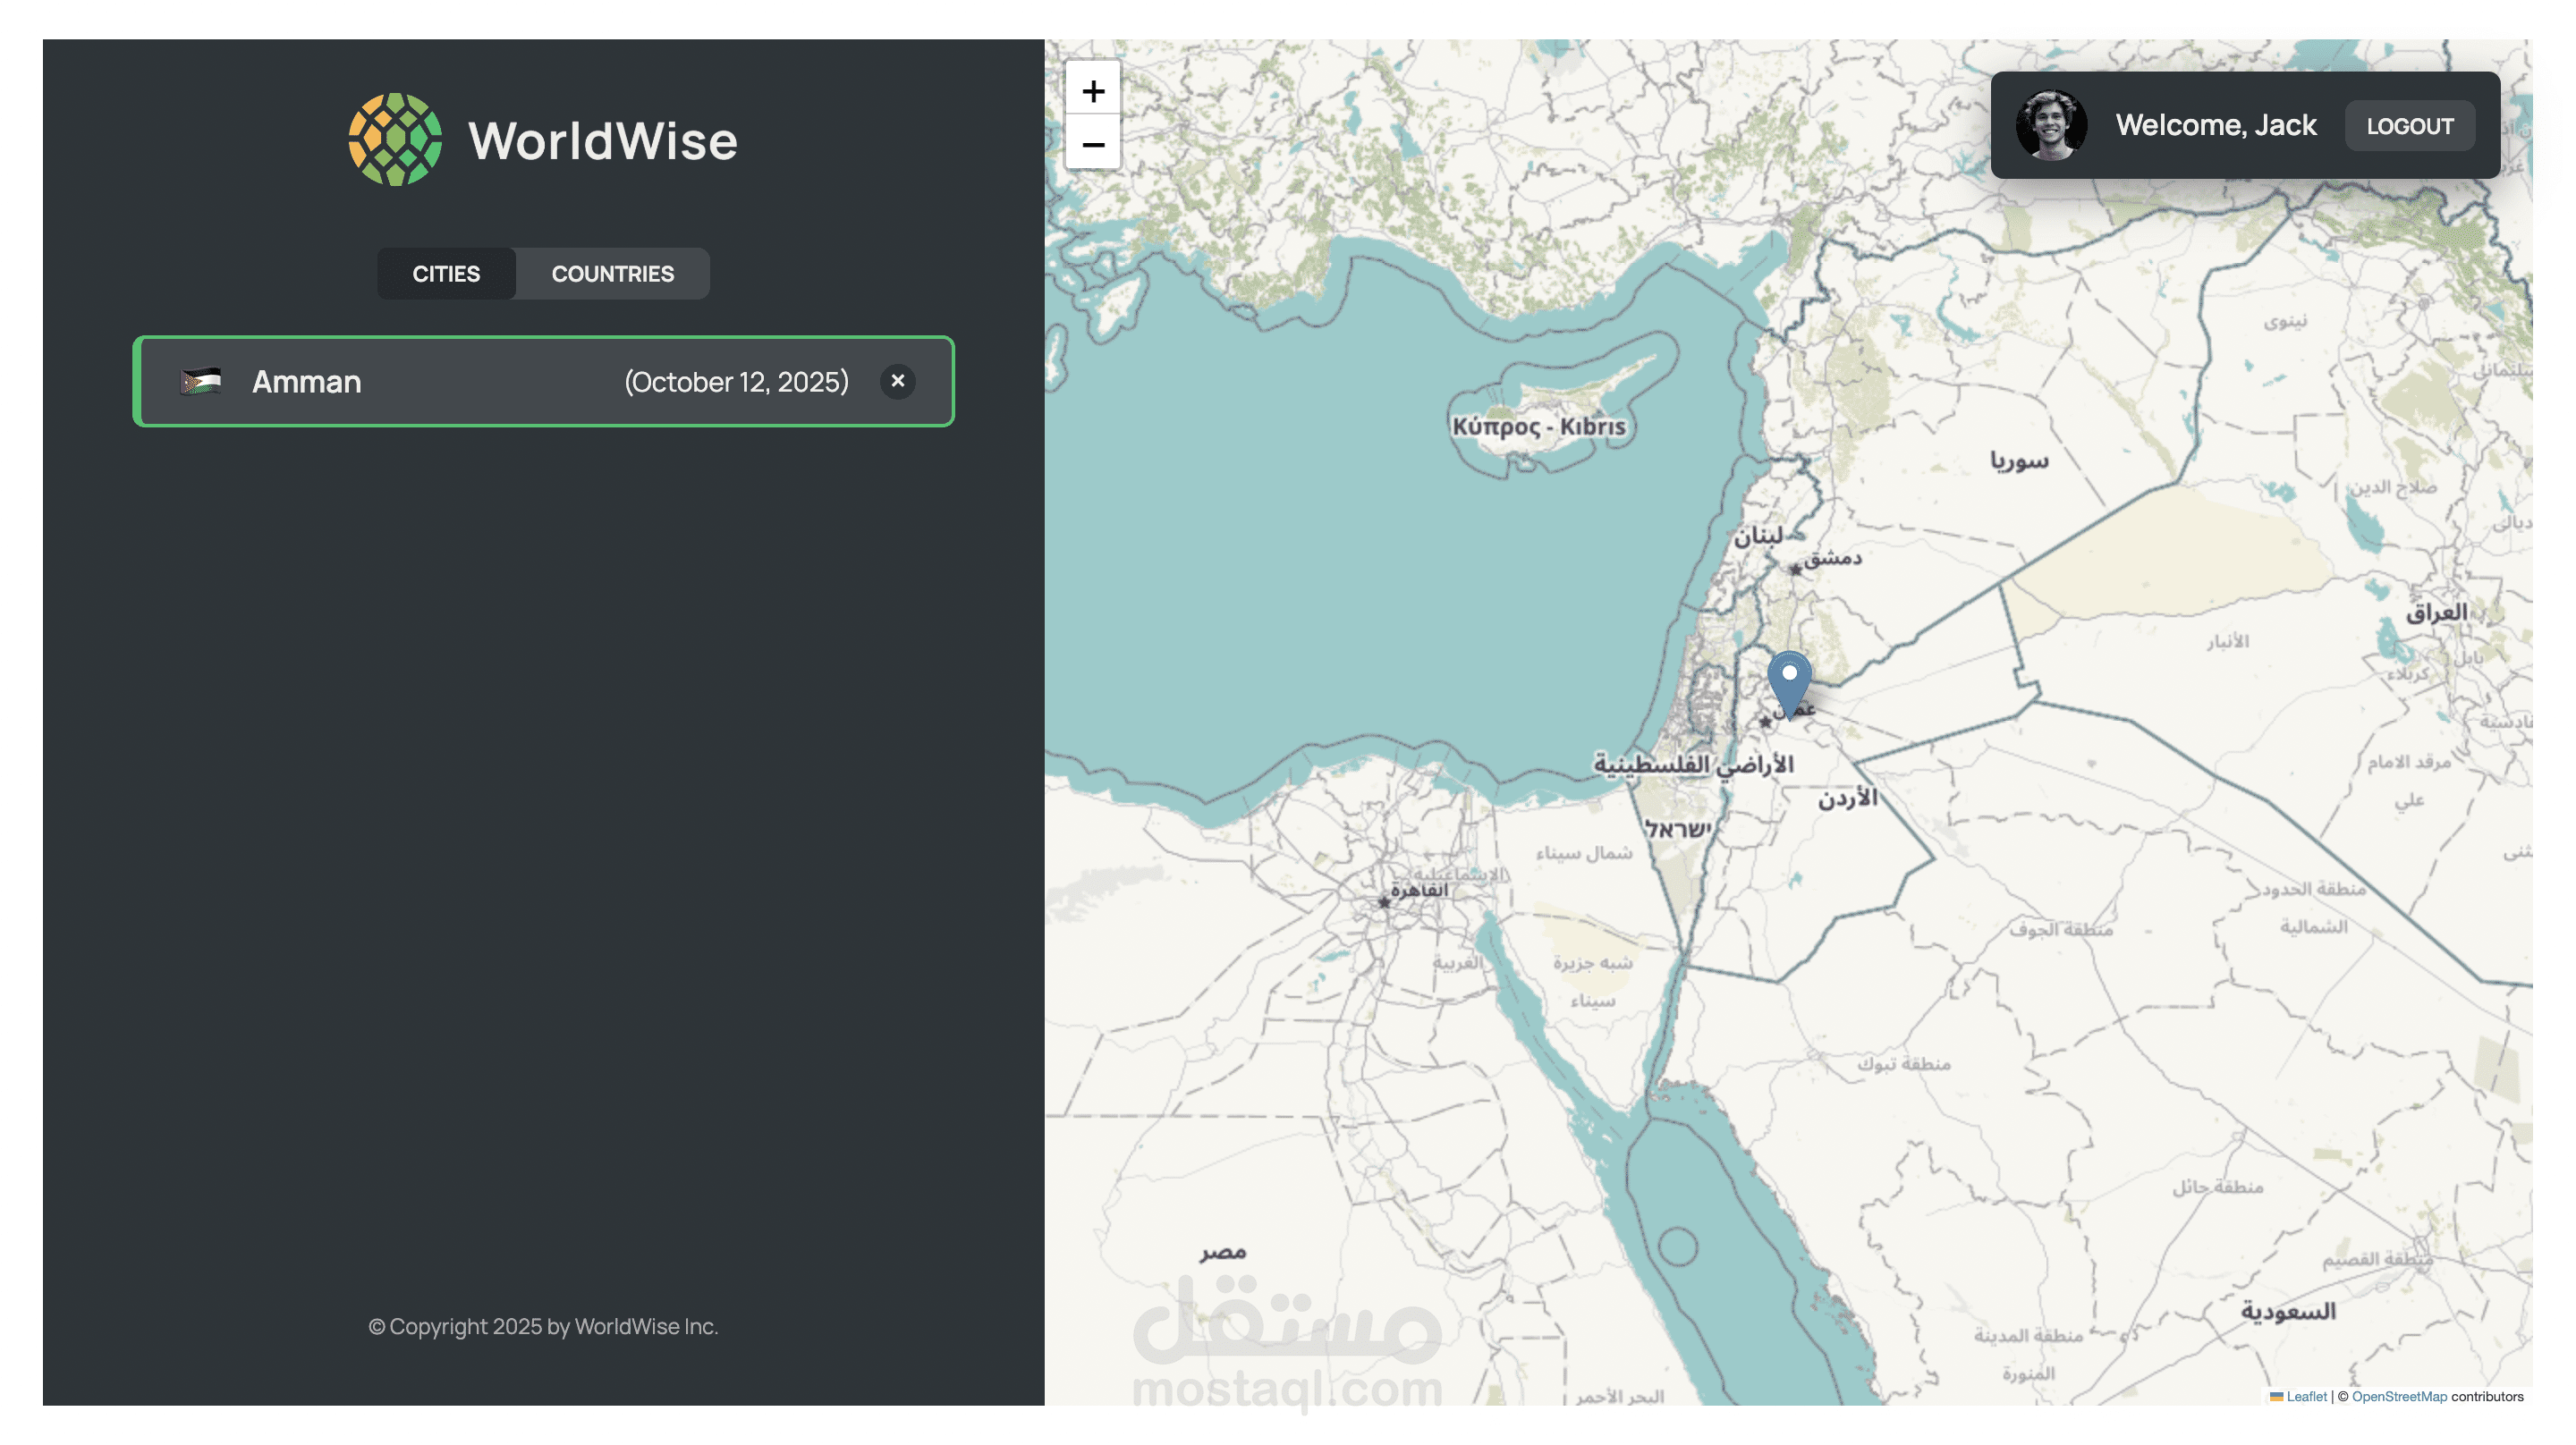The width and height of the screenshot is (2576, 1445).
Task: Click the دمشق city label on the map
Action: pyautogui.click(x=1832, y=558)
